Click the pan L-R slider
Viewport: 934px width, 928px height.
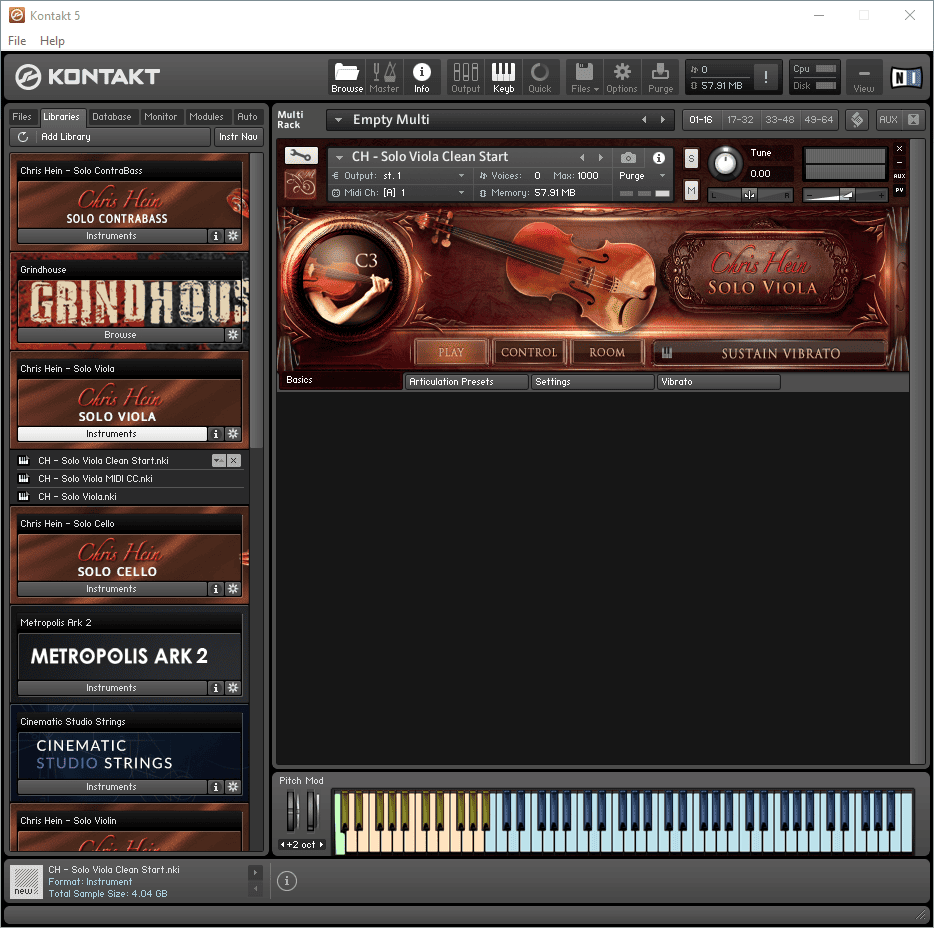[x=750, y=195]
